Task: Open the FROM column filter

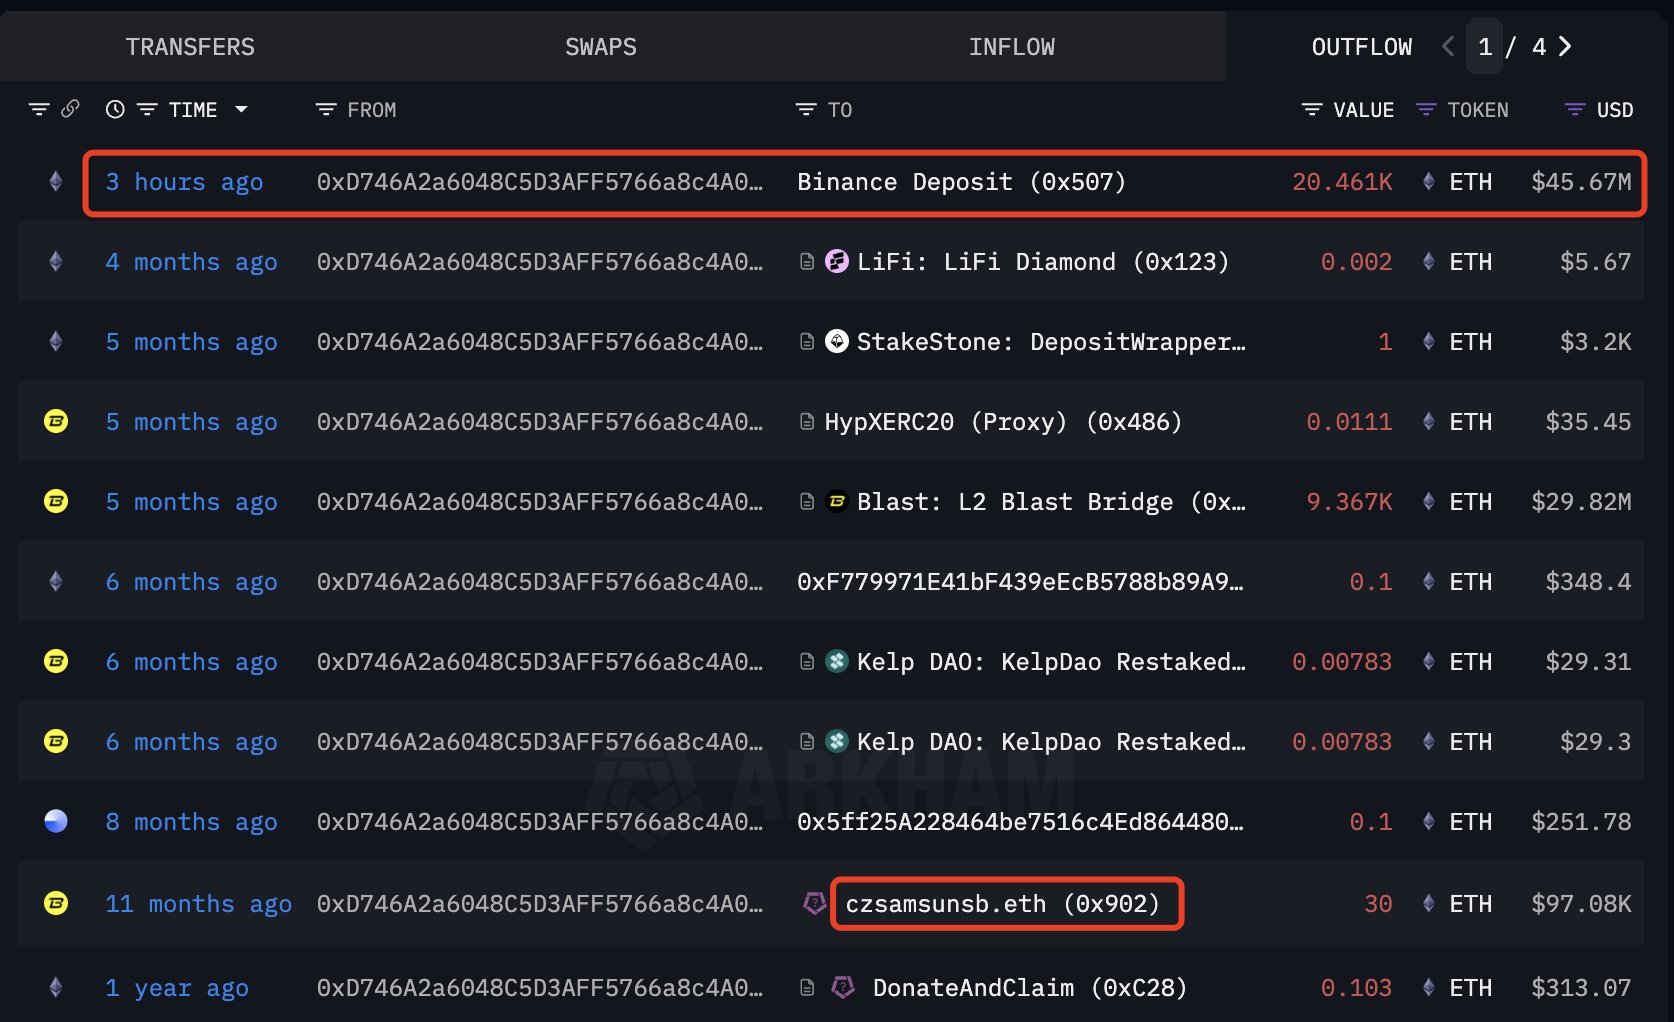Action: pyautogui.click(x=326, y=109)
